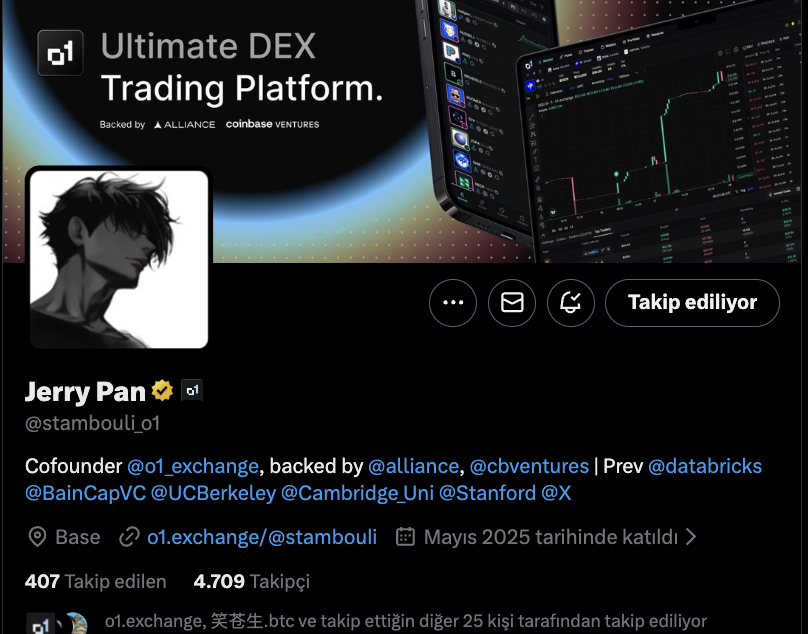808x634 pixels.
Task: Open the @UCBerkeley mention link
Action: click(213, 493)
